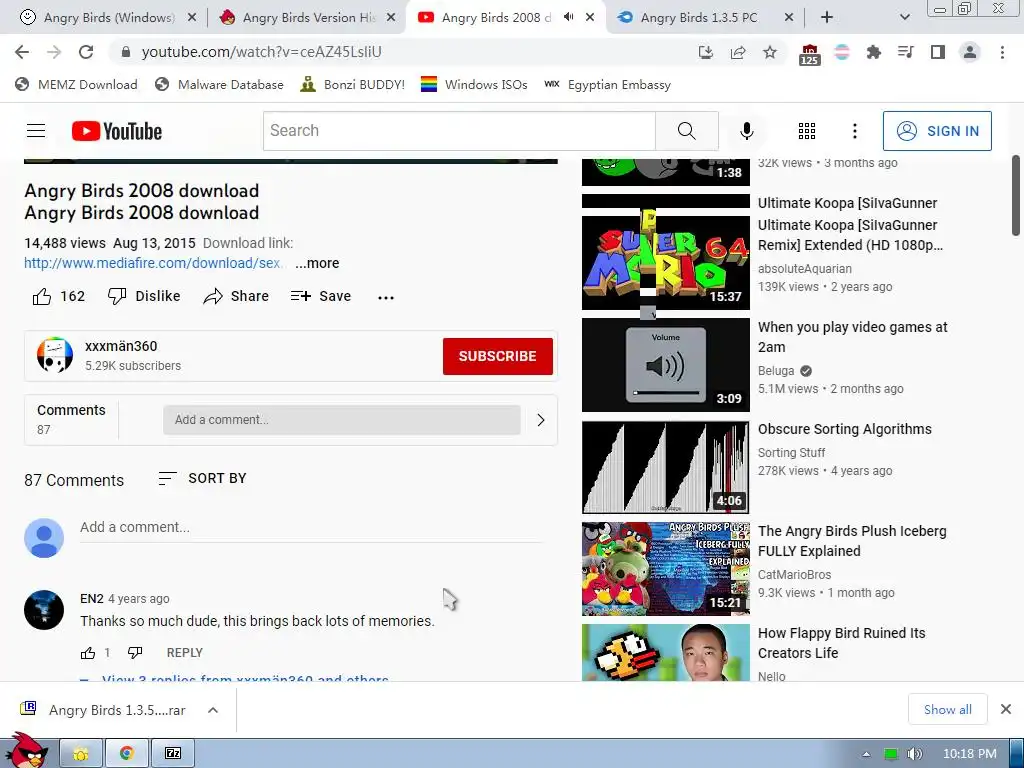The image size is (1024, 768).
Task: Click the page vertical scrollbar
Action: tap(1016, 196)
